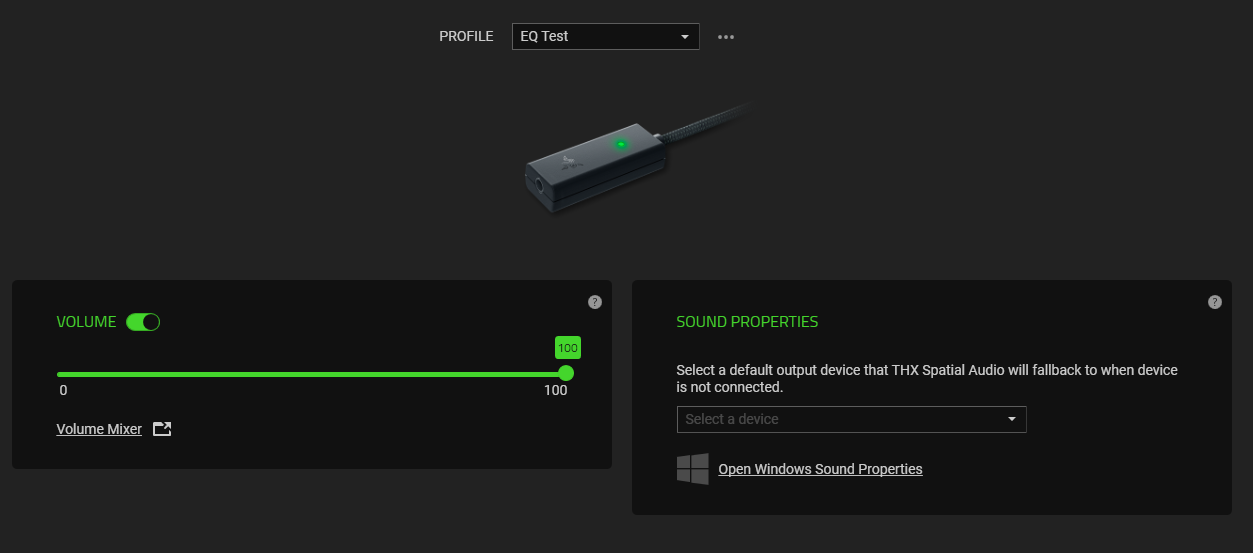Toggle the Volume switch off
1253x553 pixels.
[x=143, y=322]
